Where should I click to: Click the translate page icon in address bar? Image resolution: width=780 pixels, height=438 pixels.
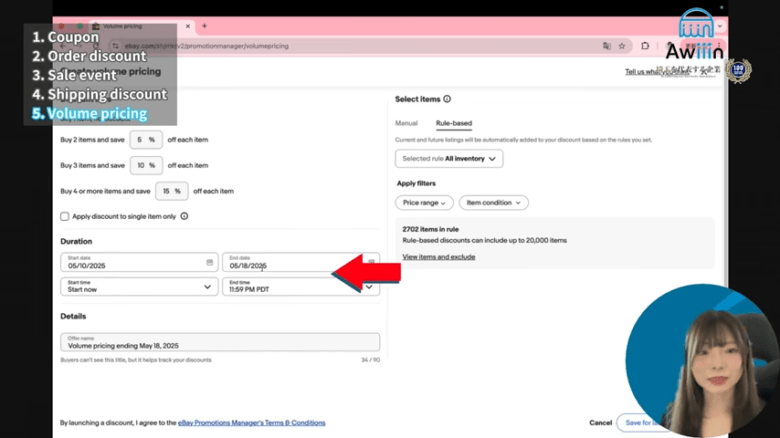pos(607,46)
